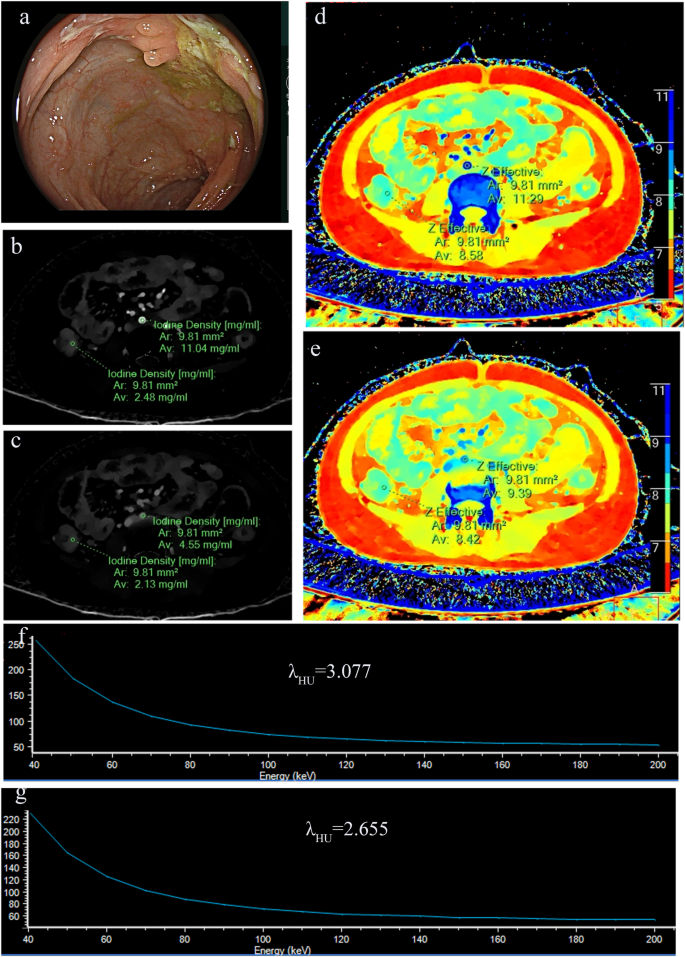Click the 'Av: 8.42' Z Effective value in panel e

tap(456, 540)
